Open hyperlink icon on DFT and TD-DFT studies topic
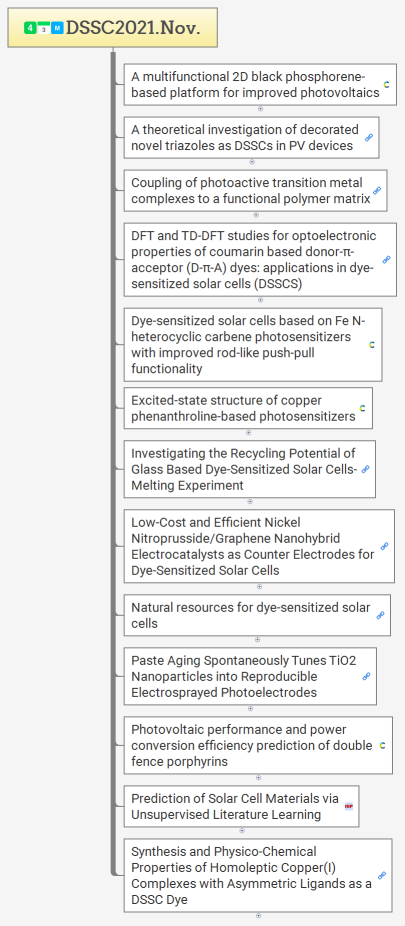This screenshot has width=405, height=926. 387,259
